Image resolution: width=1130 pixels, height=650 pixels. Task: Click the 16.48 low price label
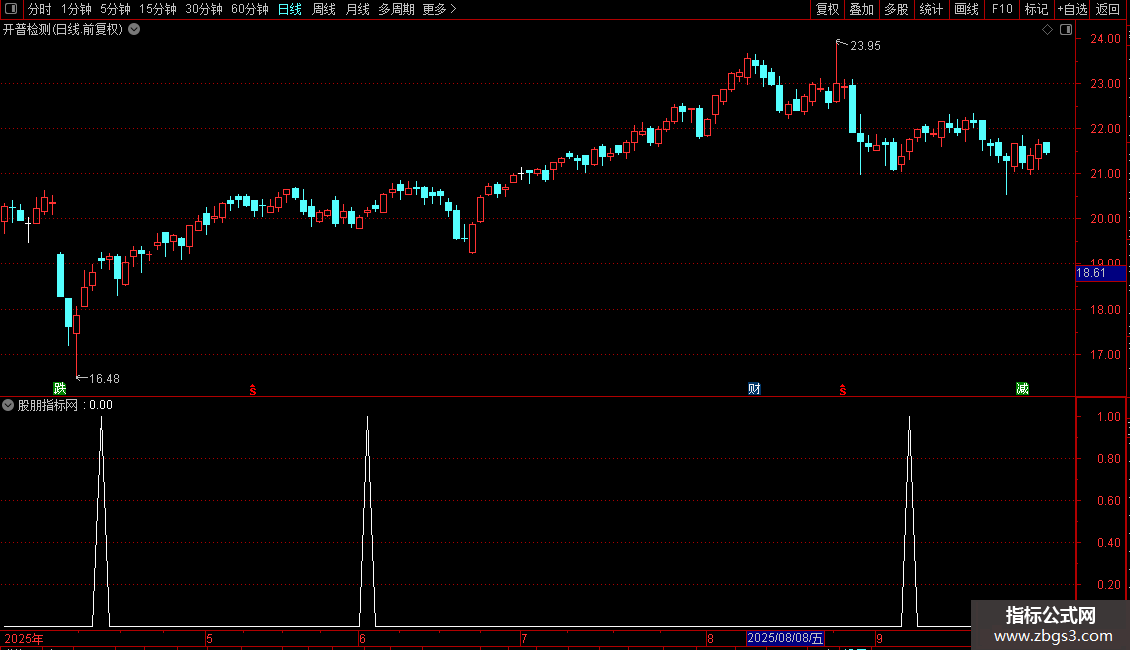click(104, 379)
